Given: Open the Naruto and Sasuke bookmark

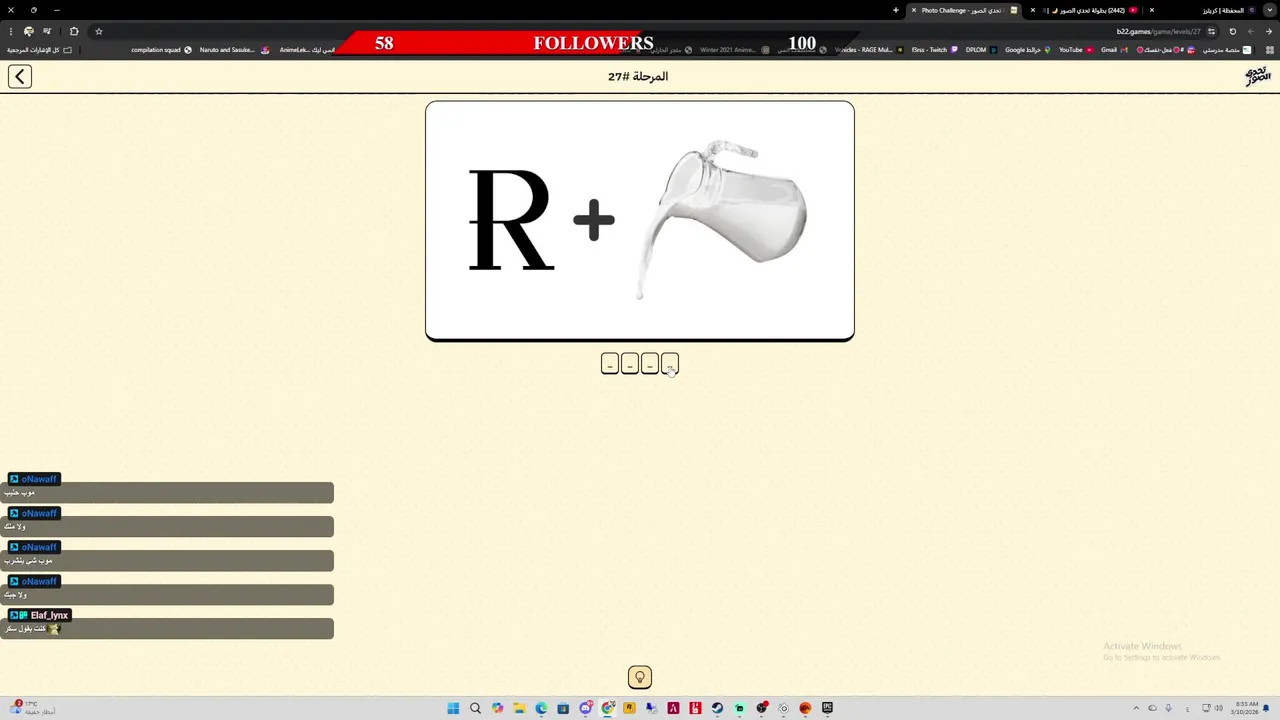Looking at the screenshot, I should [234, 50].
